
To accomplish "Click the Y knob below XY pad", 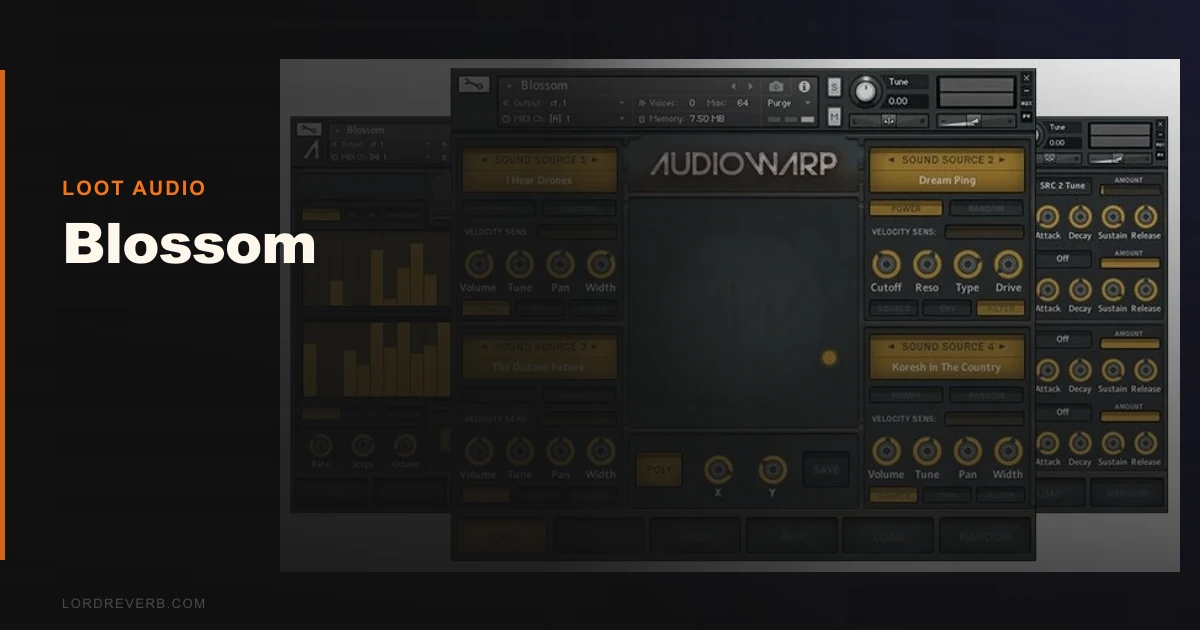I will [x=772, y=468].
